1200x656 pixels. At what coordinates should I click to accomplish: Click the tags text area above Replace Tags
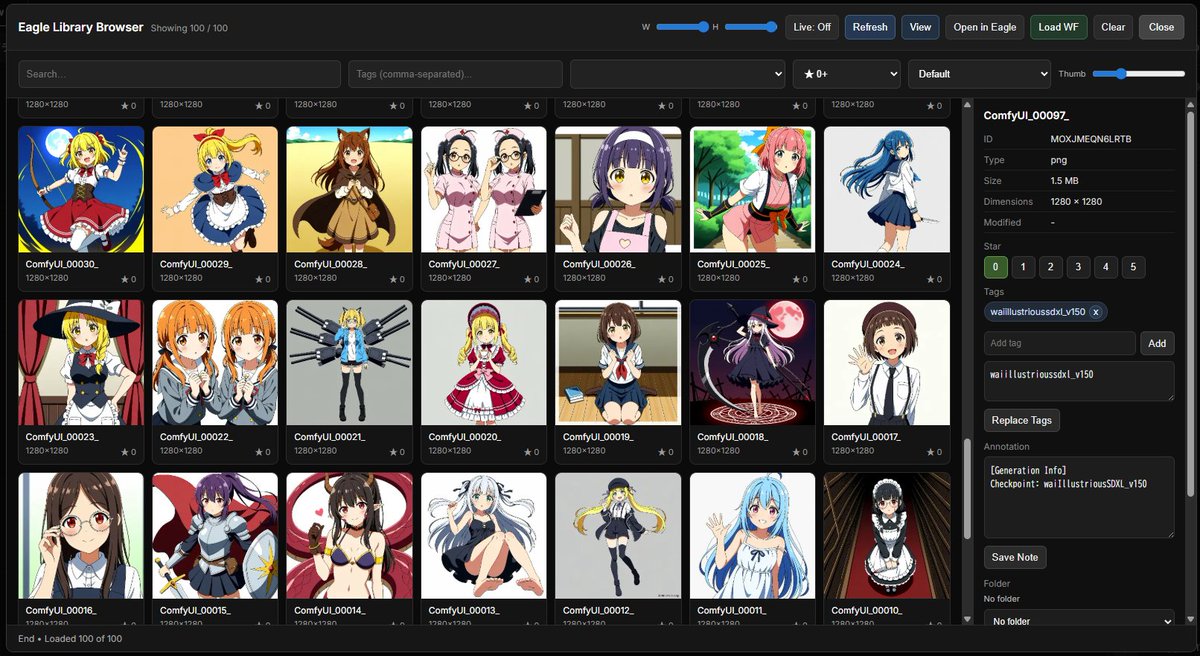pyautogui.click(x=1079, y=381)
